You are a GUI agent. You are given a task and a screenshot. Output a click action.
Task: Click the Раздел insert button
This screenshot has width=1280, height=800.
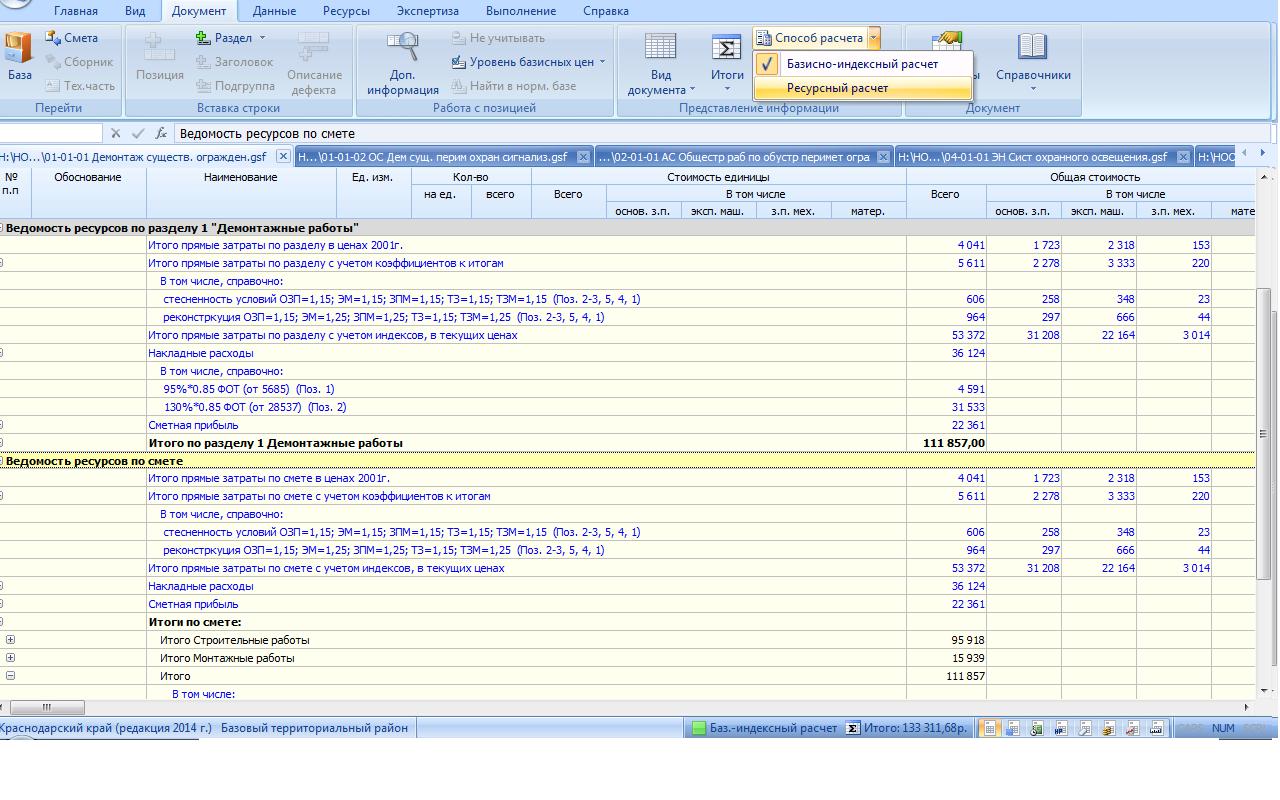[x=232, y=38]
